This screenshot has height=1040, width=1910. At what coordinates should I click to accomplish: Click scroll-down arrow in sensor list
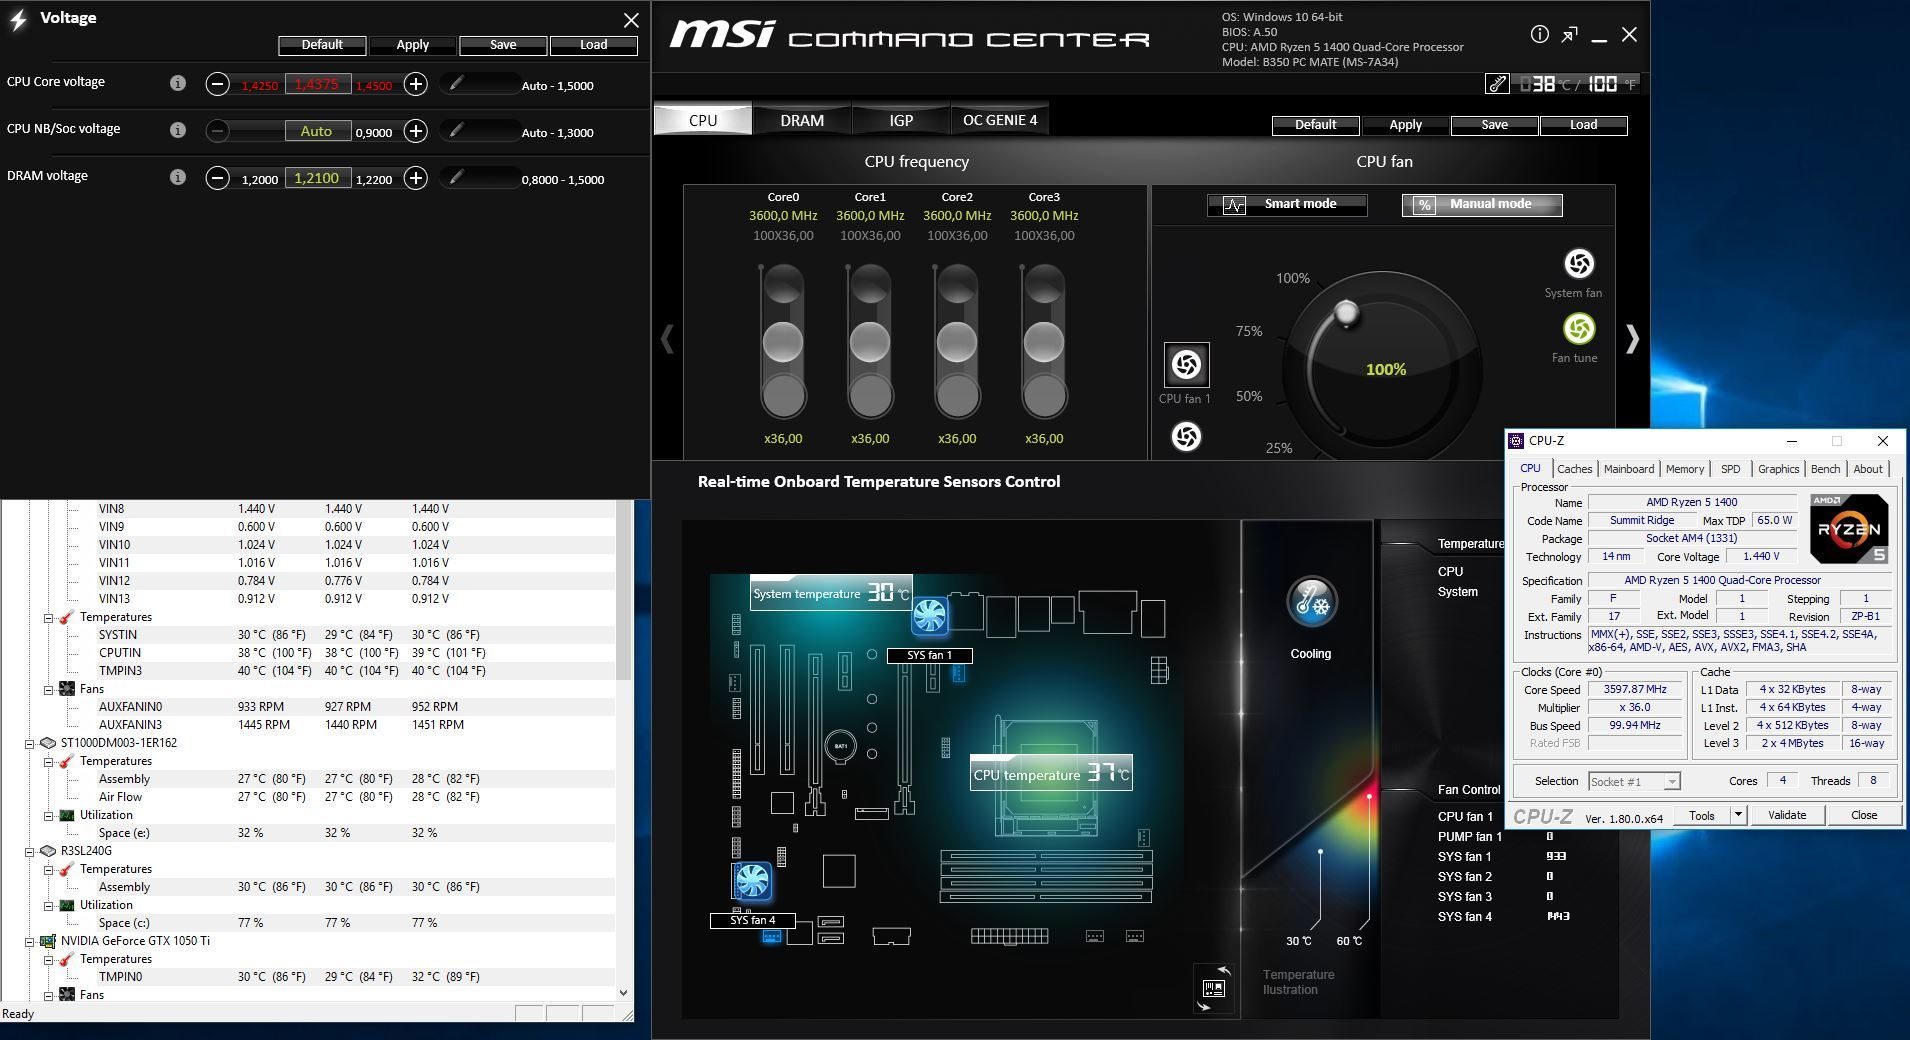pyautogui.click(x=623, y=993)
